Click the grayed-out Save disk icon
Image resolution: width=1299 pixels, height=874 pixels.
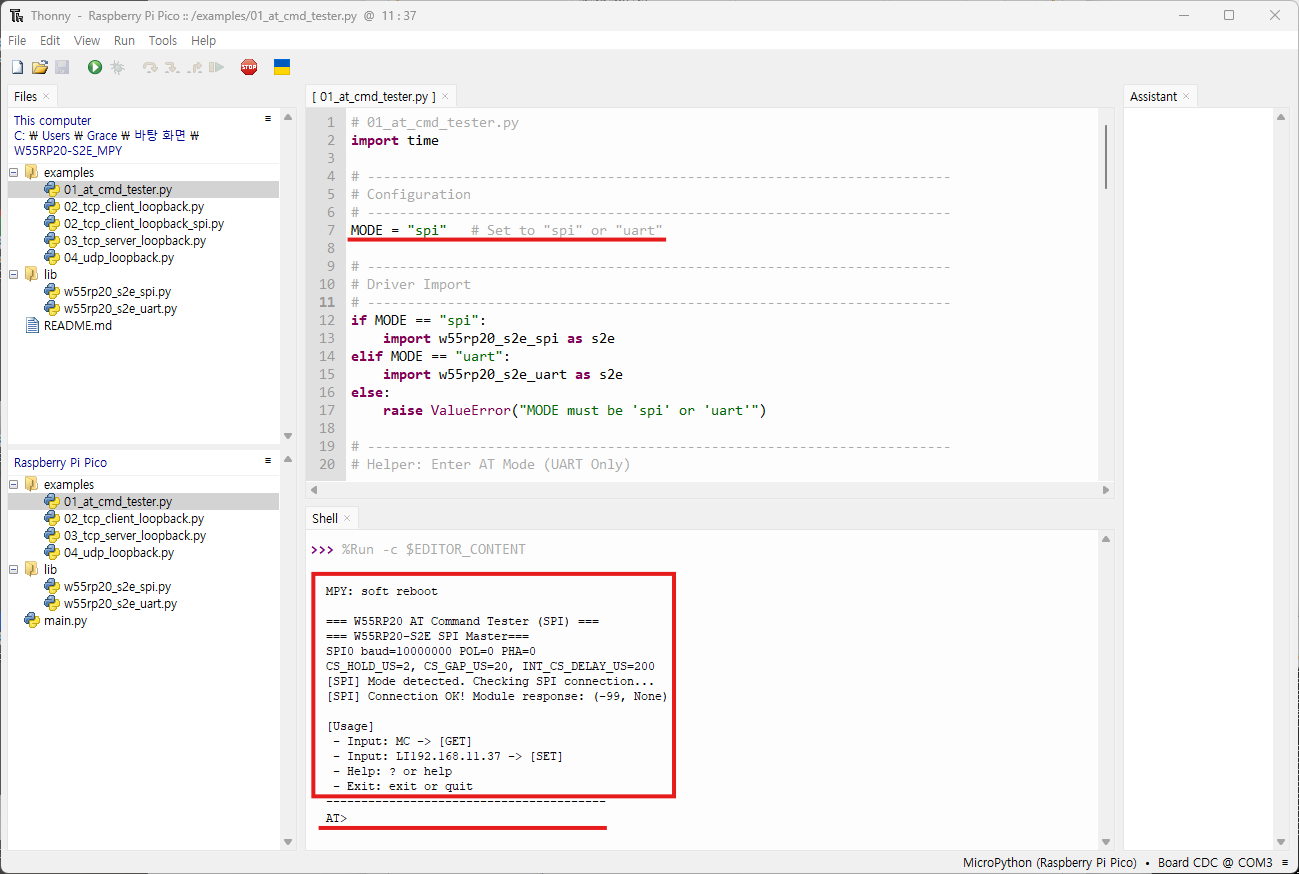coord(62,67)
